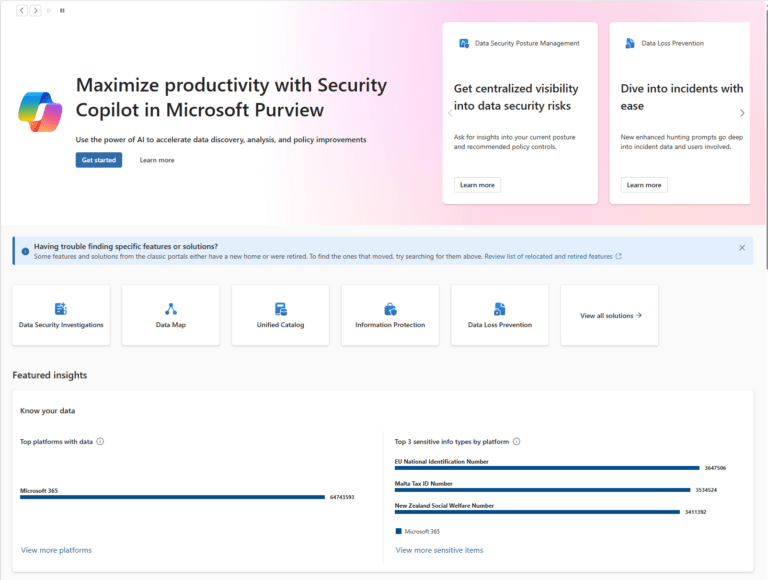Open View all solutions tile
This screenshot has width=768, height=580.
tap(610, 315)
